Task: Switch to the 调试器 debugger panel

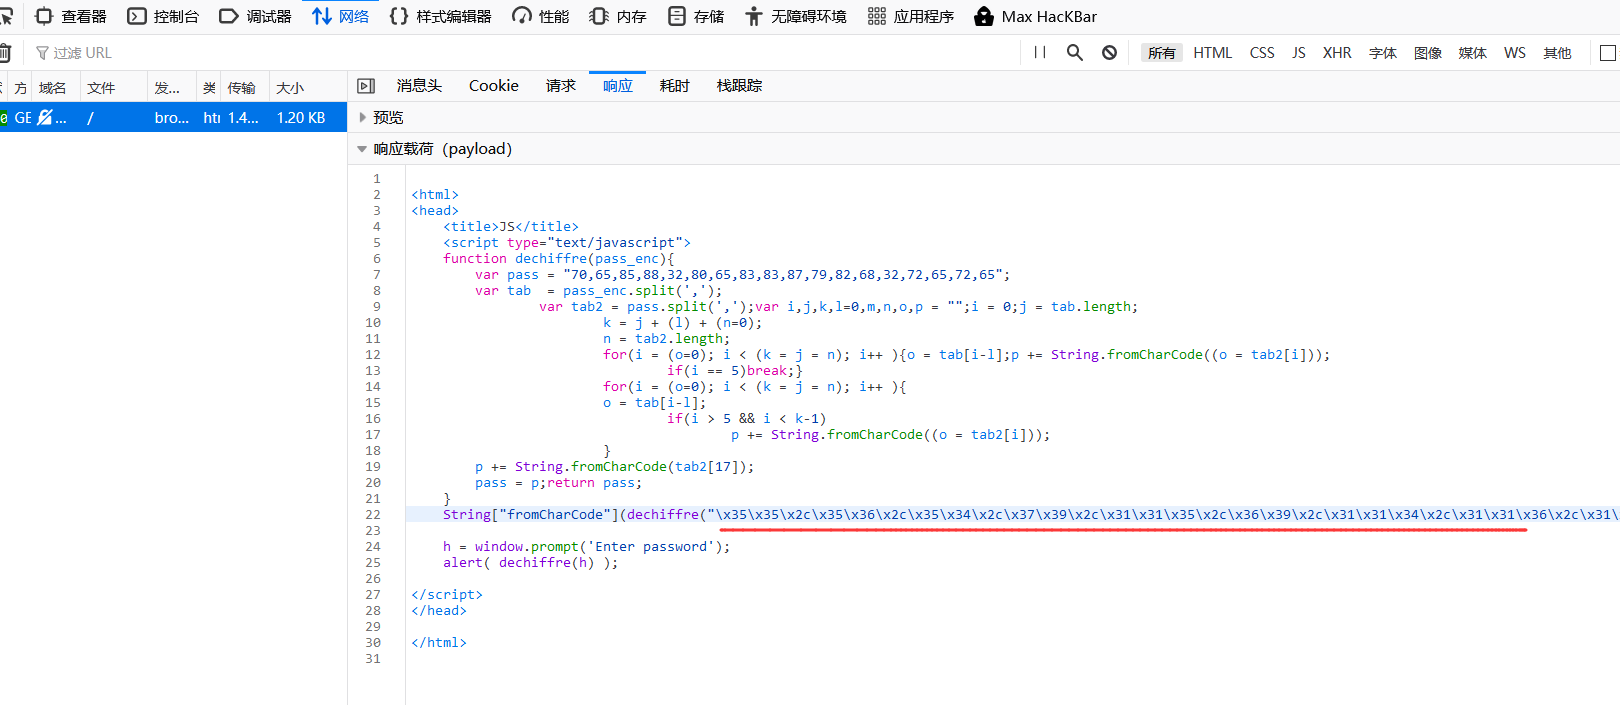Action: pos(255,16)
